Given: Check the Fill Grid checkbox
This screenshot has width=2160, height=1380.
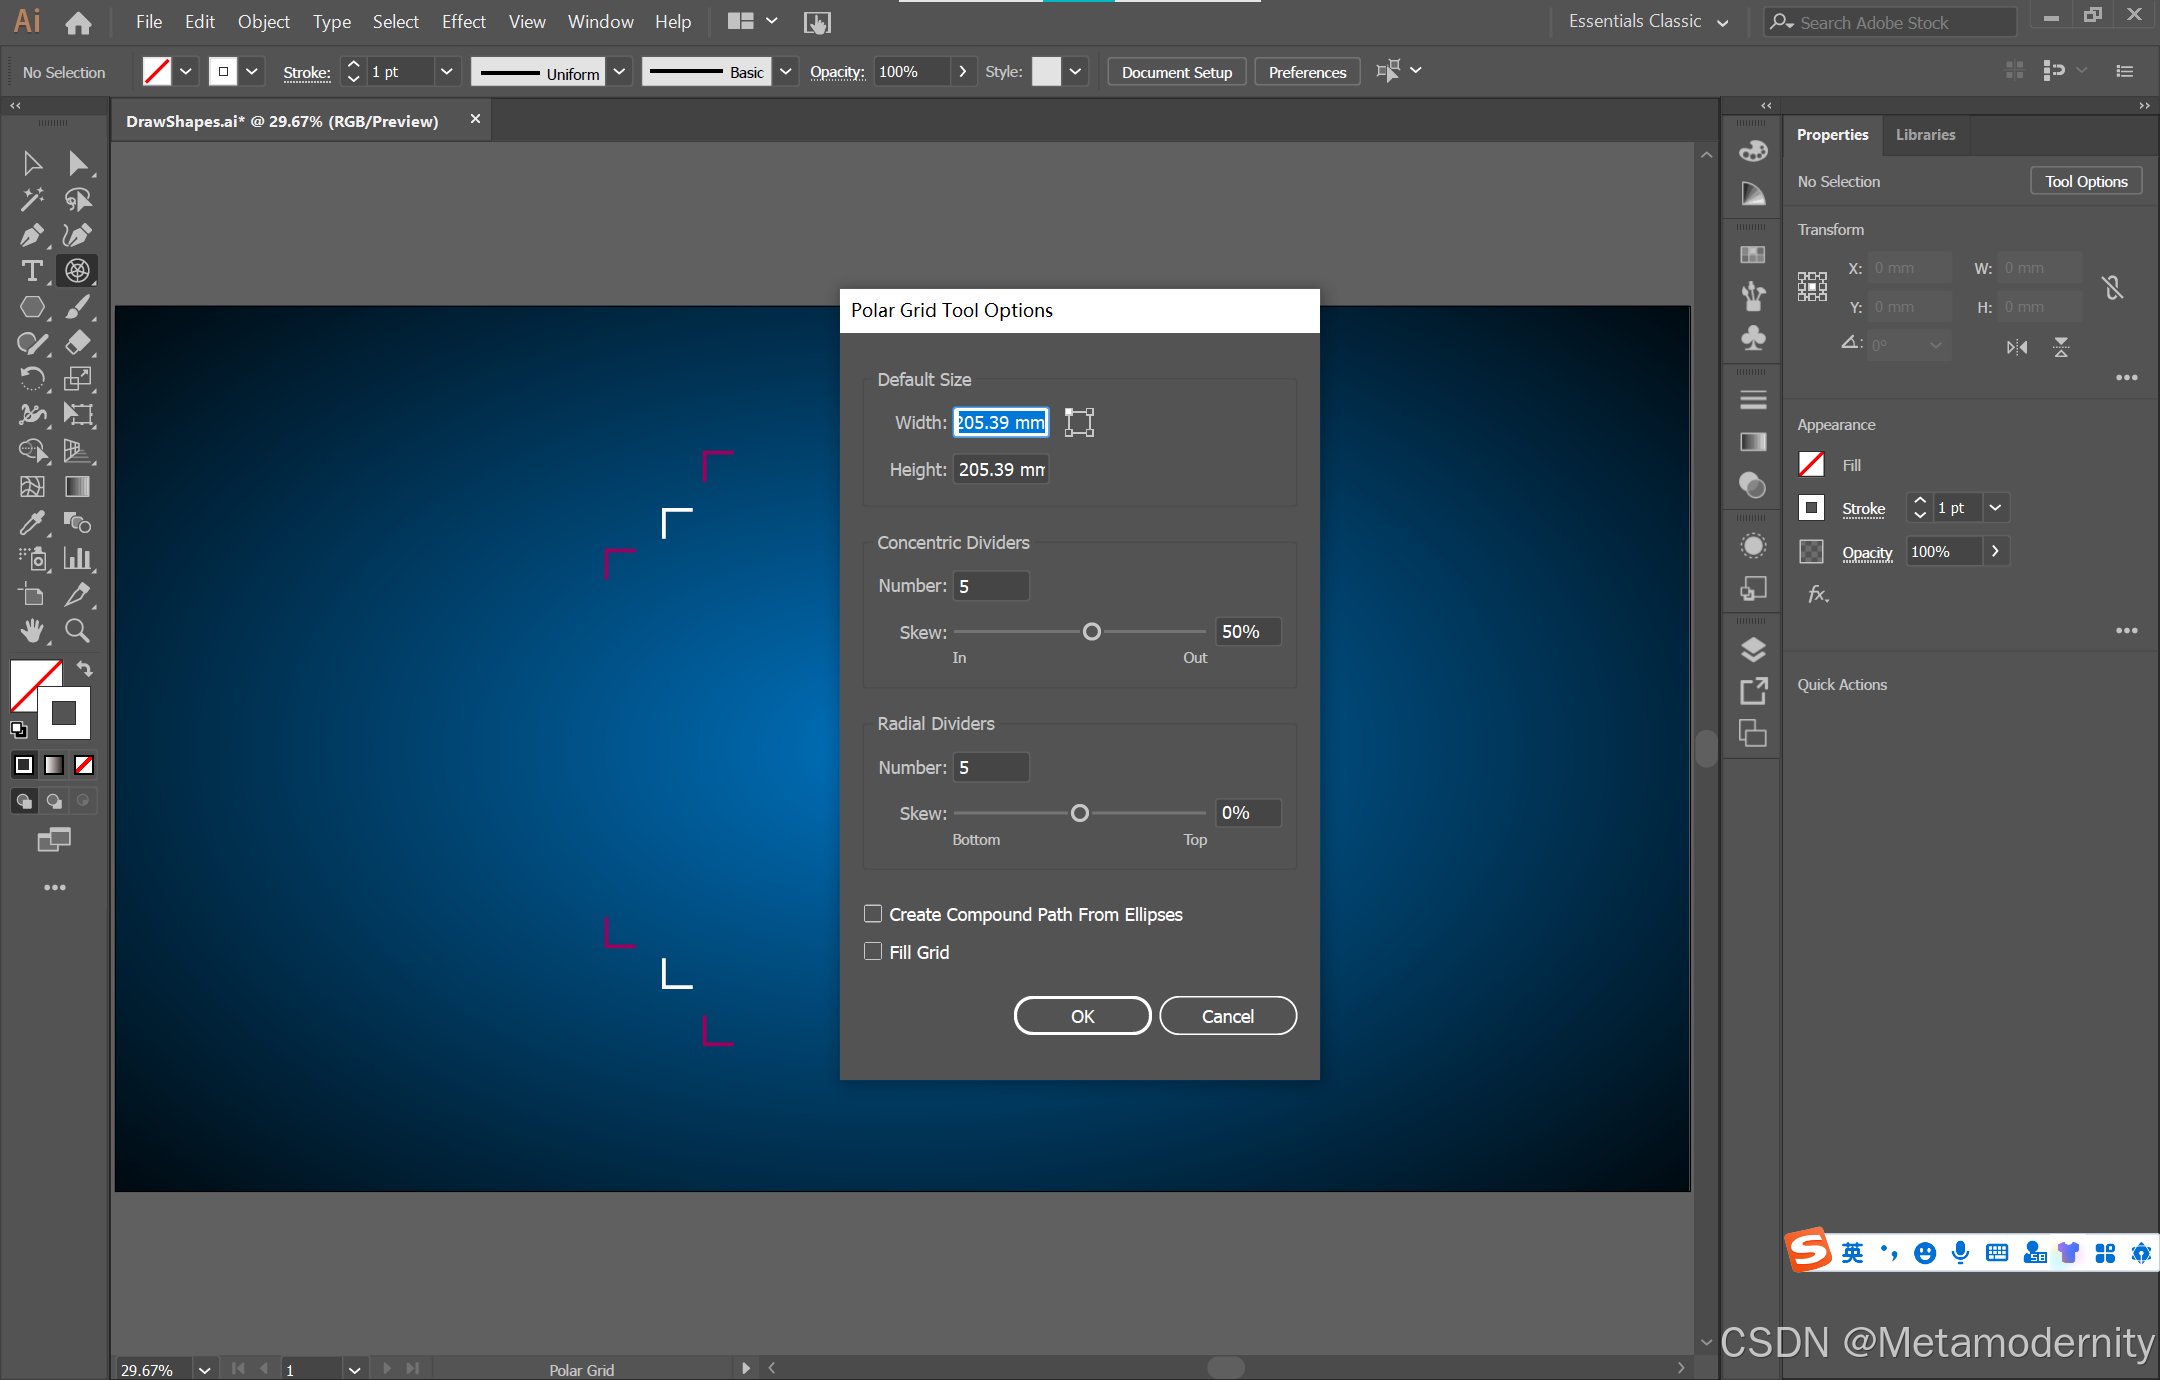Looking at the screenshot, I should pos(873,952).
